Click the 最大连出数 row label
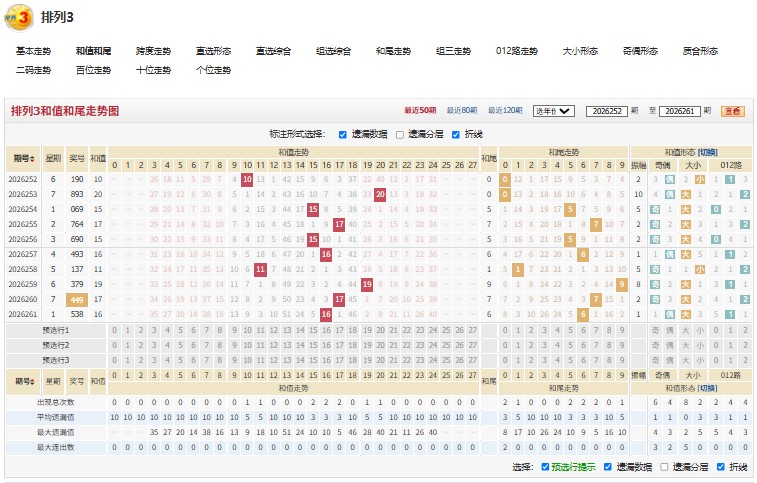Image resolution: width=757 pixels, height=483 pixels. coord(56,448)
